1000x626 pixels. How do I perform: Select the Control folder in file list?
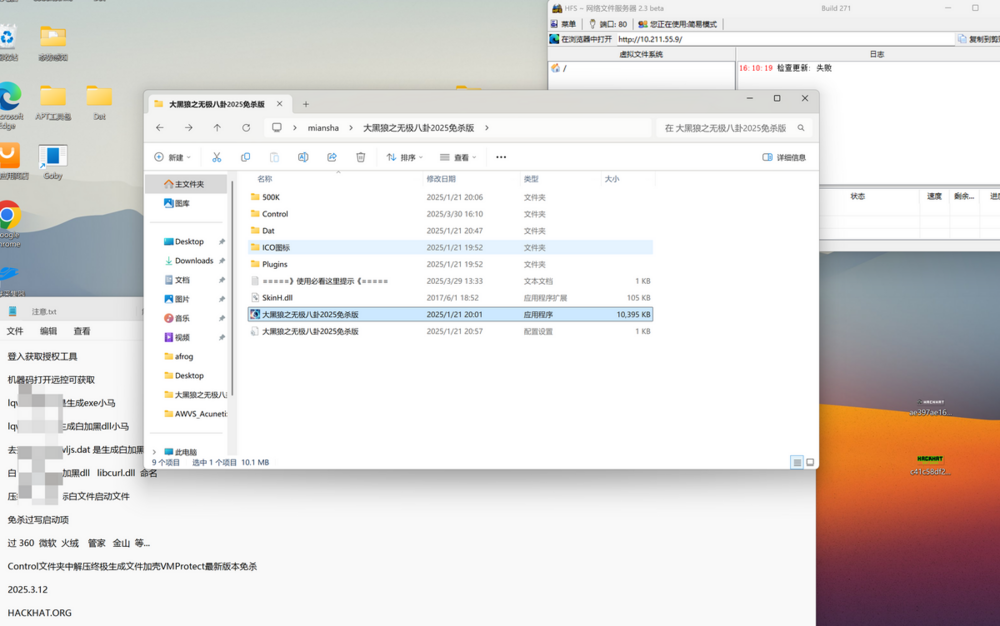(275, 214)
